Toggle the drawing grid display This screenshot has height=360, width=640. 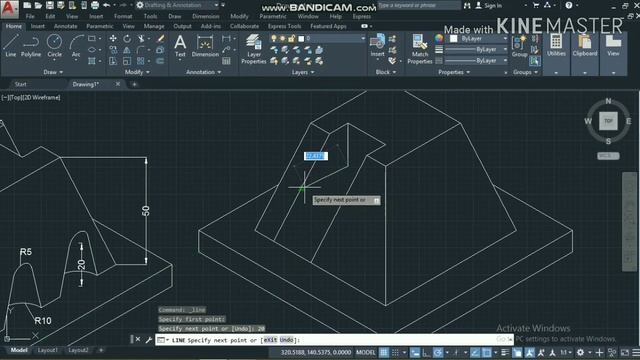pyautogui.click(x=384, y=352)
